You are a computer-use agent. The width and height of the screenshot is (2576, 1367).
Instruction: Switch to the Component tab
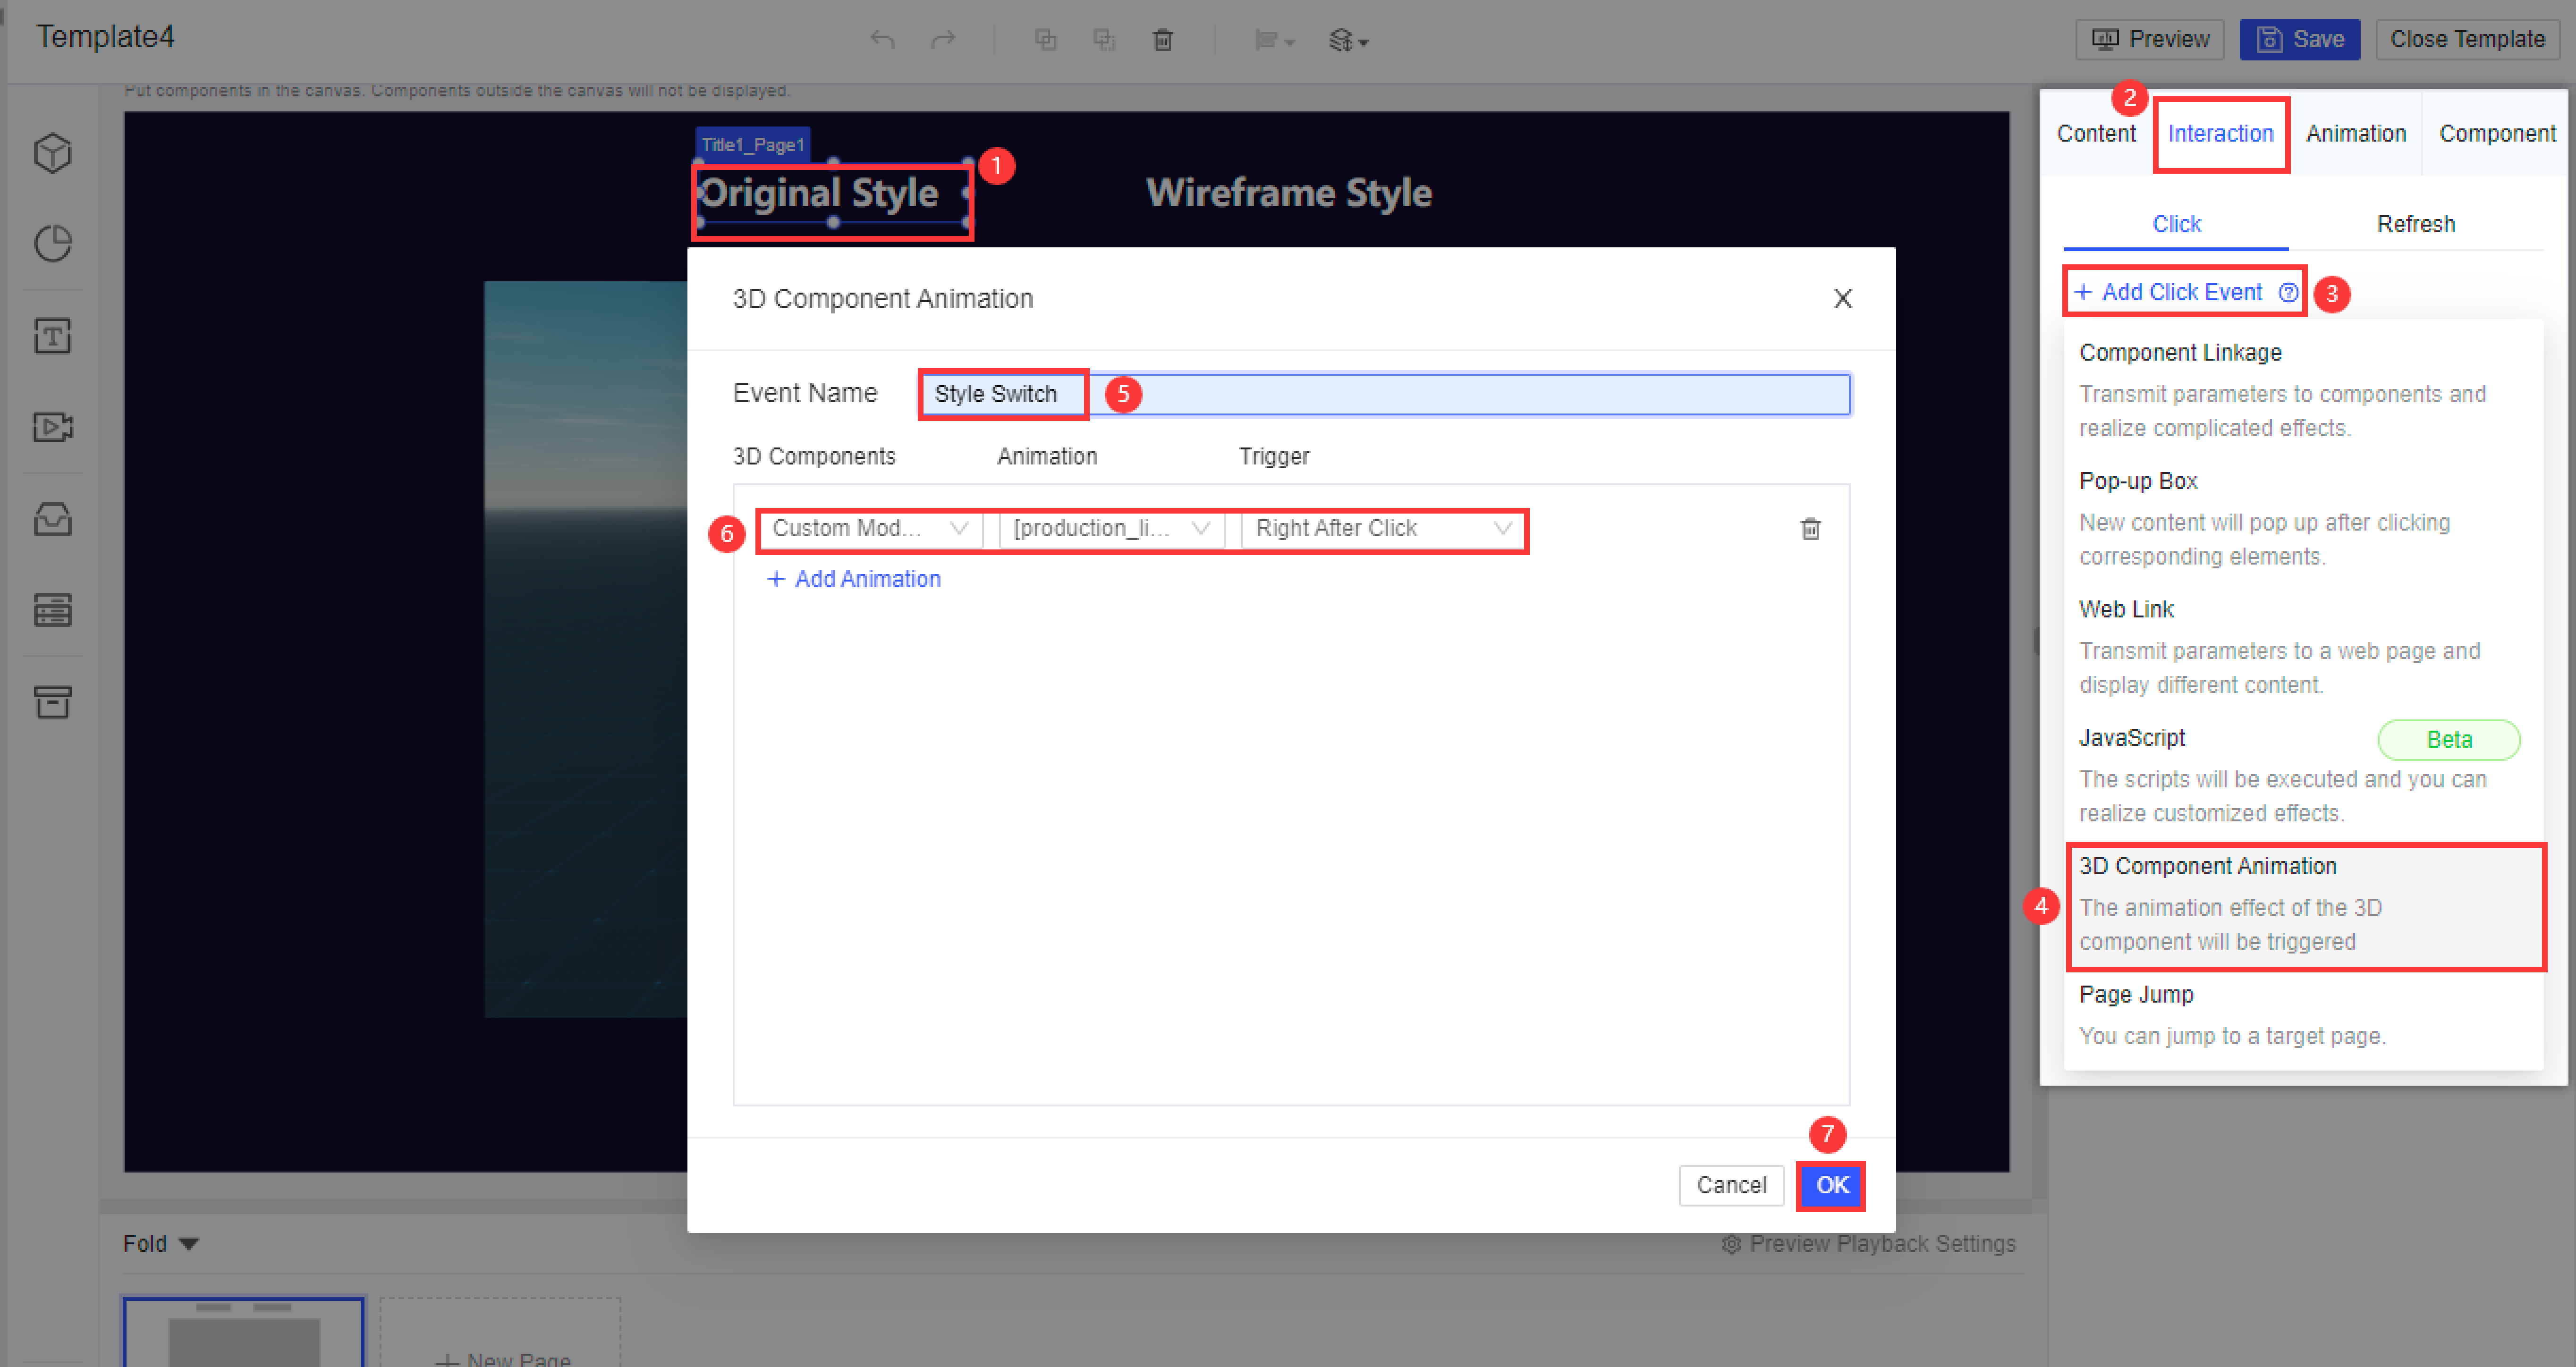point(2497,134)
